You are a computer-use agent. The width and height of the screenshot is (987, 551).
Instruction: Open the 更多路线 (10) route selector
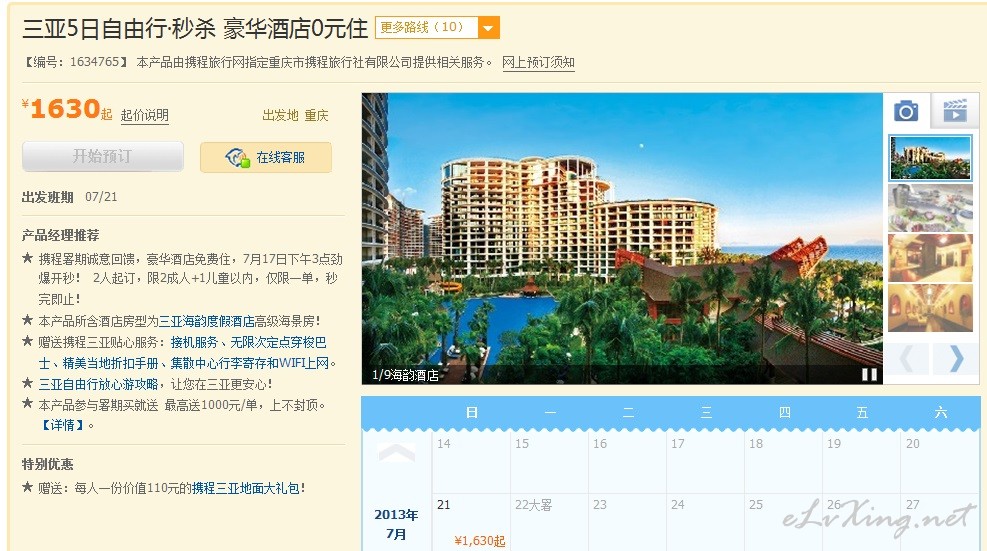pos(437,28)
